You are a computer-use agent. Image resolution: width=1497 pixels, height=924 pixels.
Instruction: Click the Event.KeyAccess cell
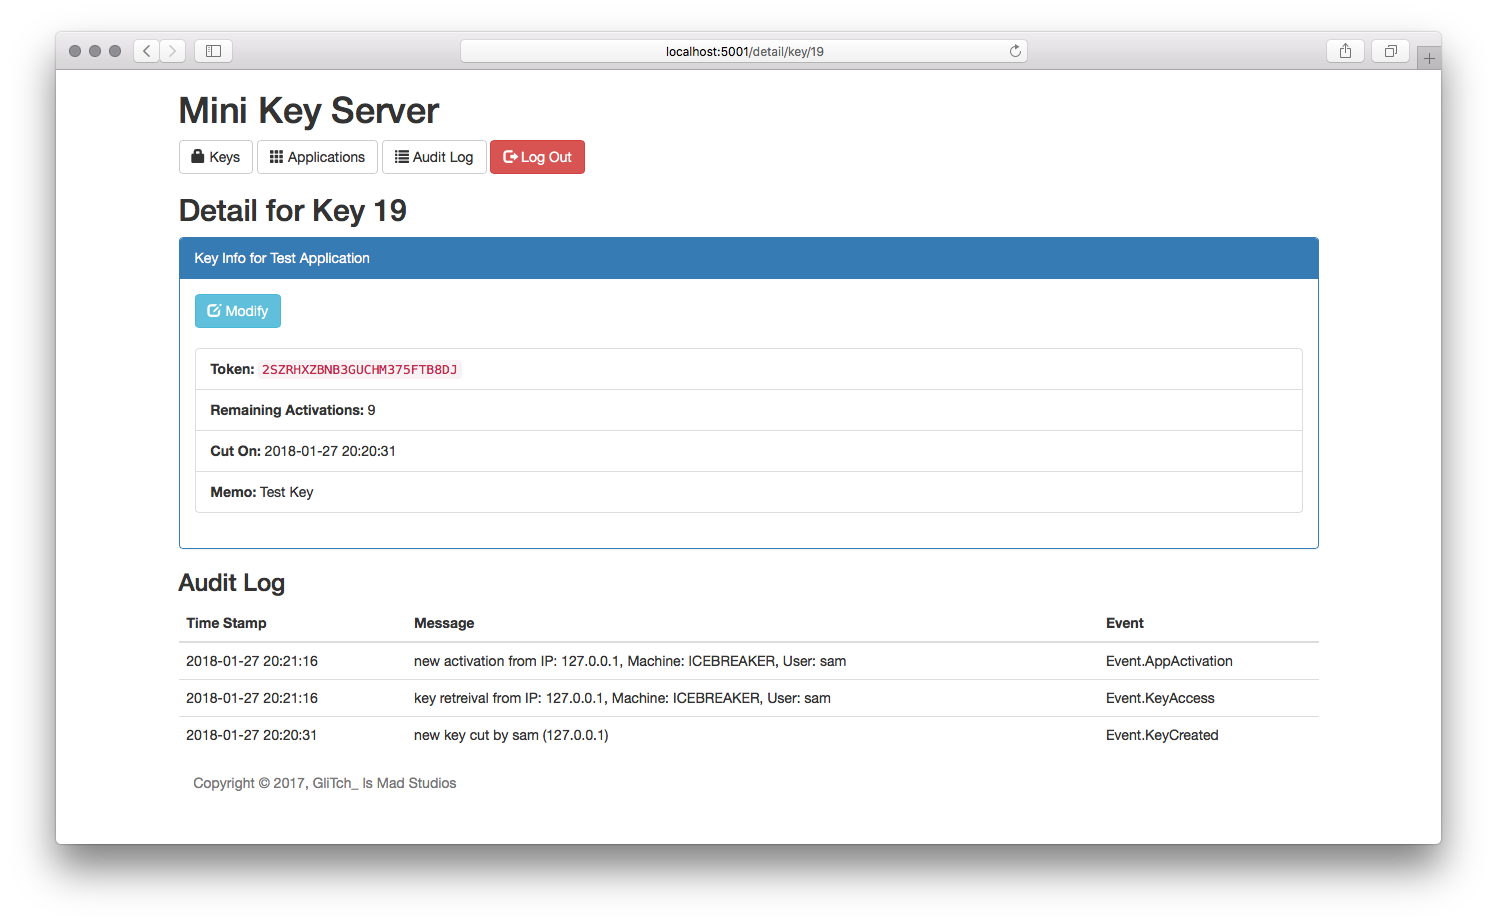1160,698
